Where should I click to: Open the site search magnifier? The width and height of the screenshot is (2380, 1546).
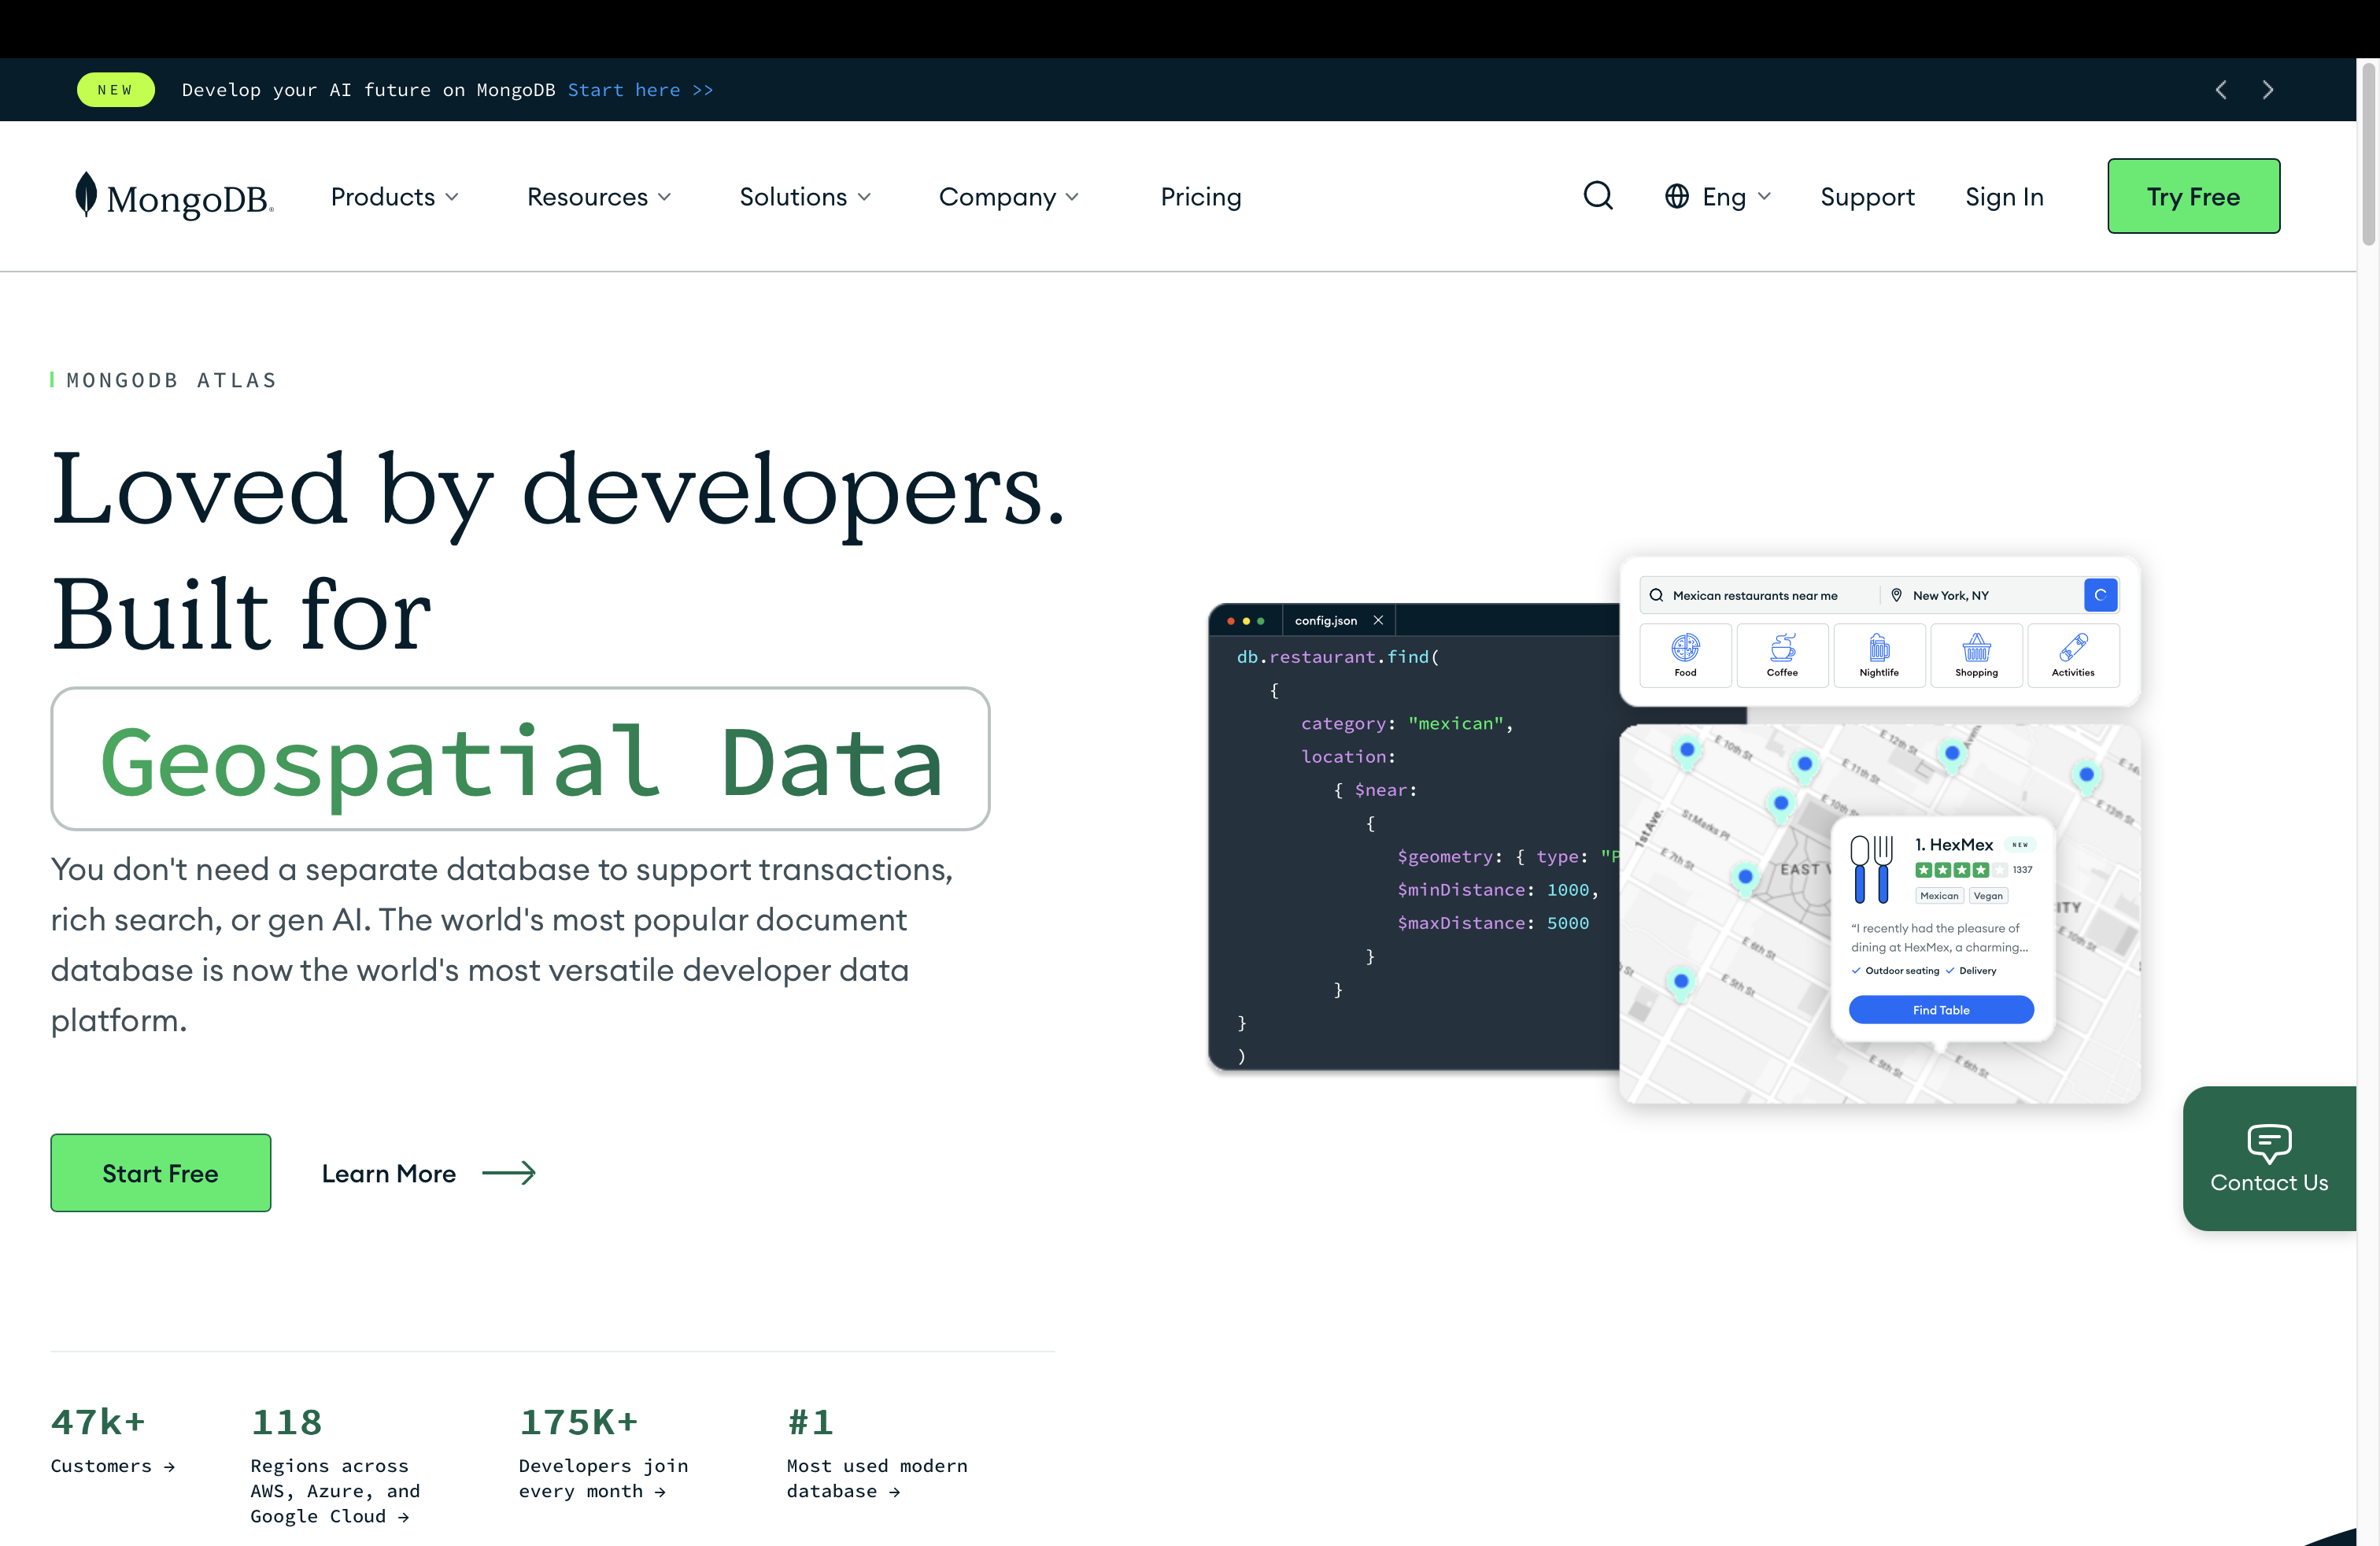click(1597, 196)
